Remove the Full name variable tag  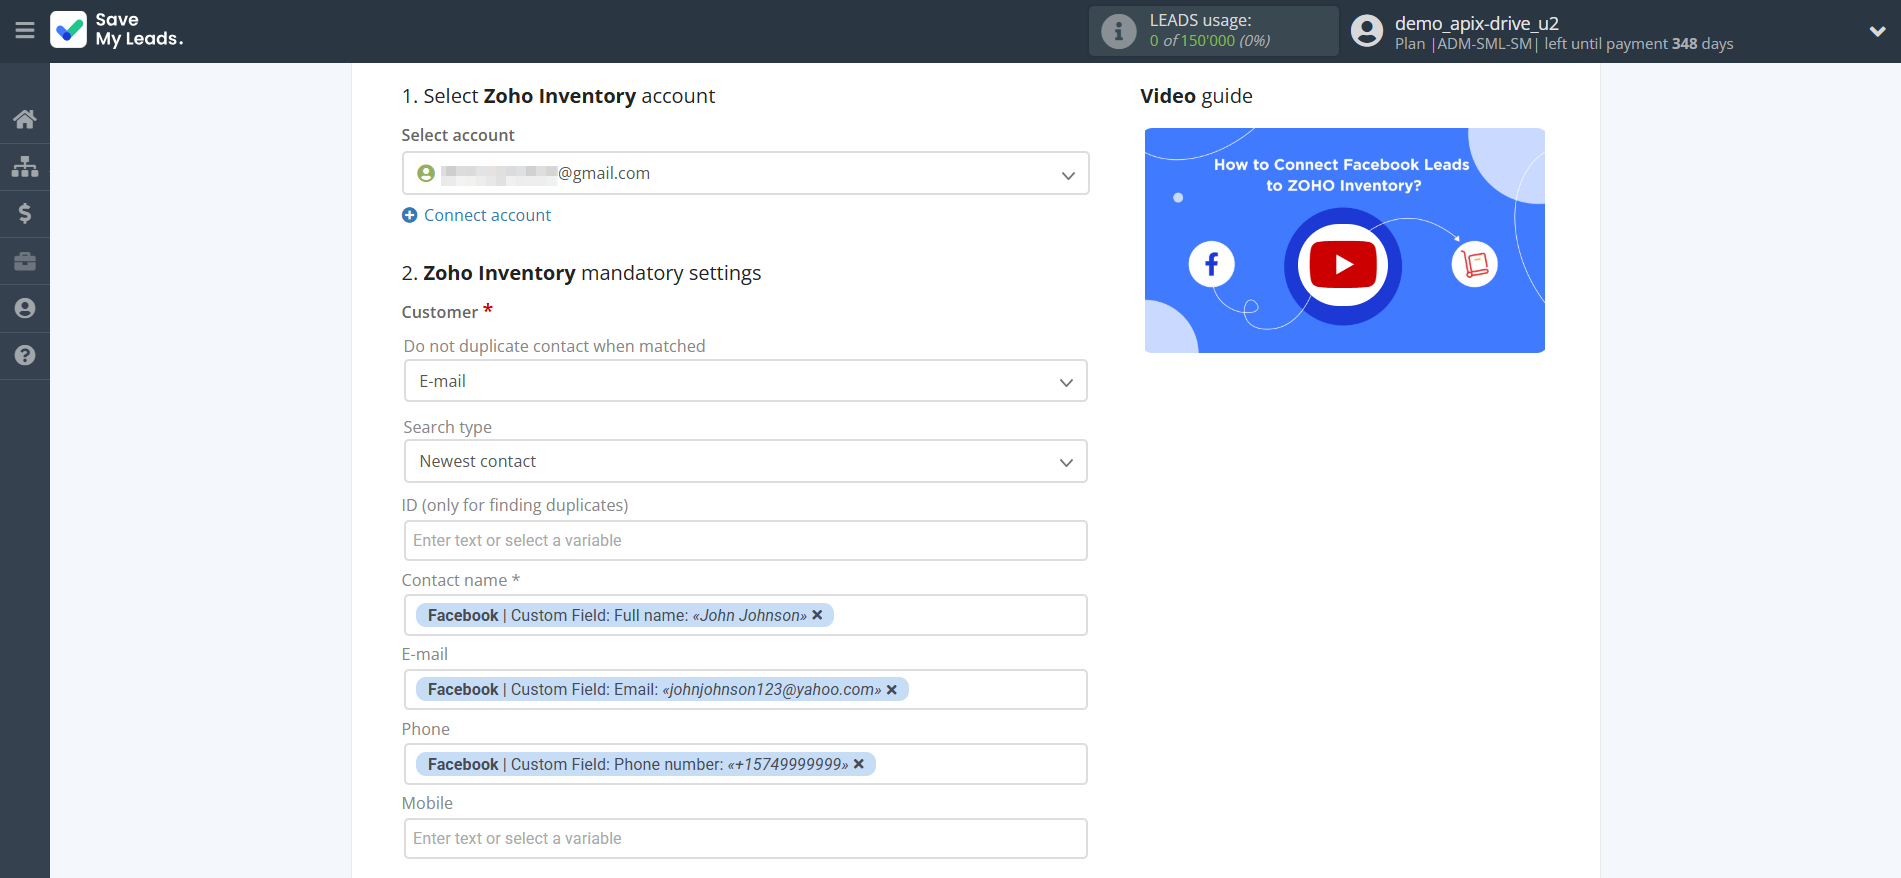818,615
